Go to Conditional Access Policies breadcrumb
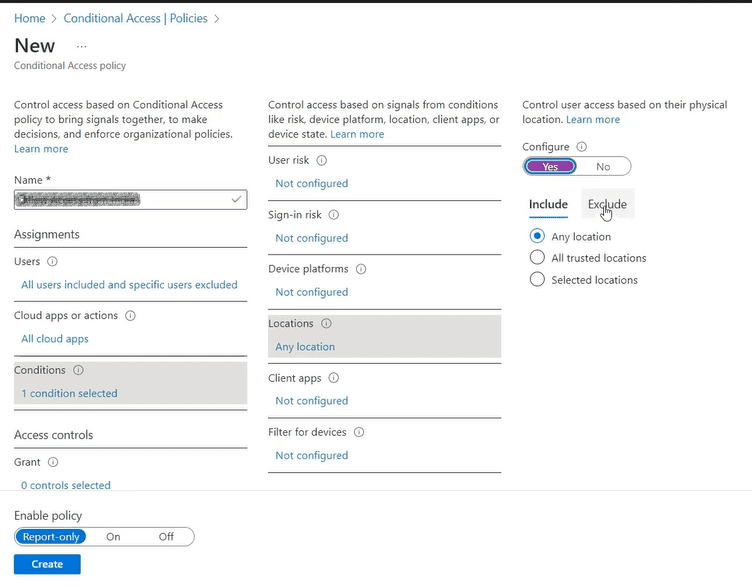Image resolution: width=752 pixels, height=588 pixels. [x=137, y=18]
